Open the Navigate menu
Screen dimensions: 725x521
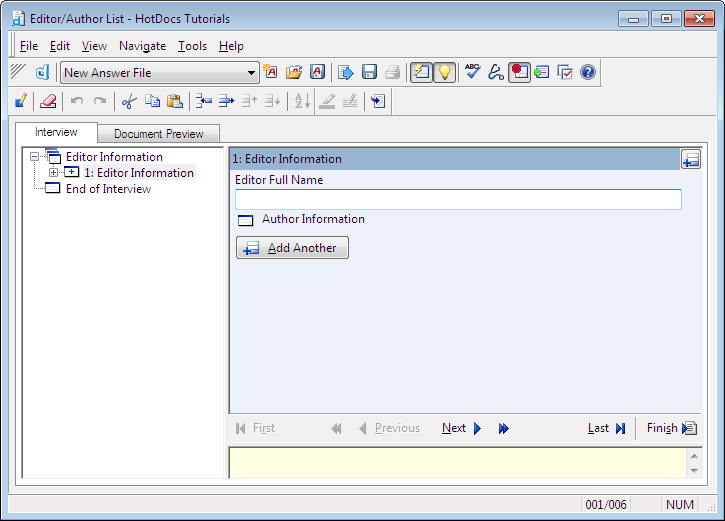coord(142,46)
